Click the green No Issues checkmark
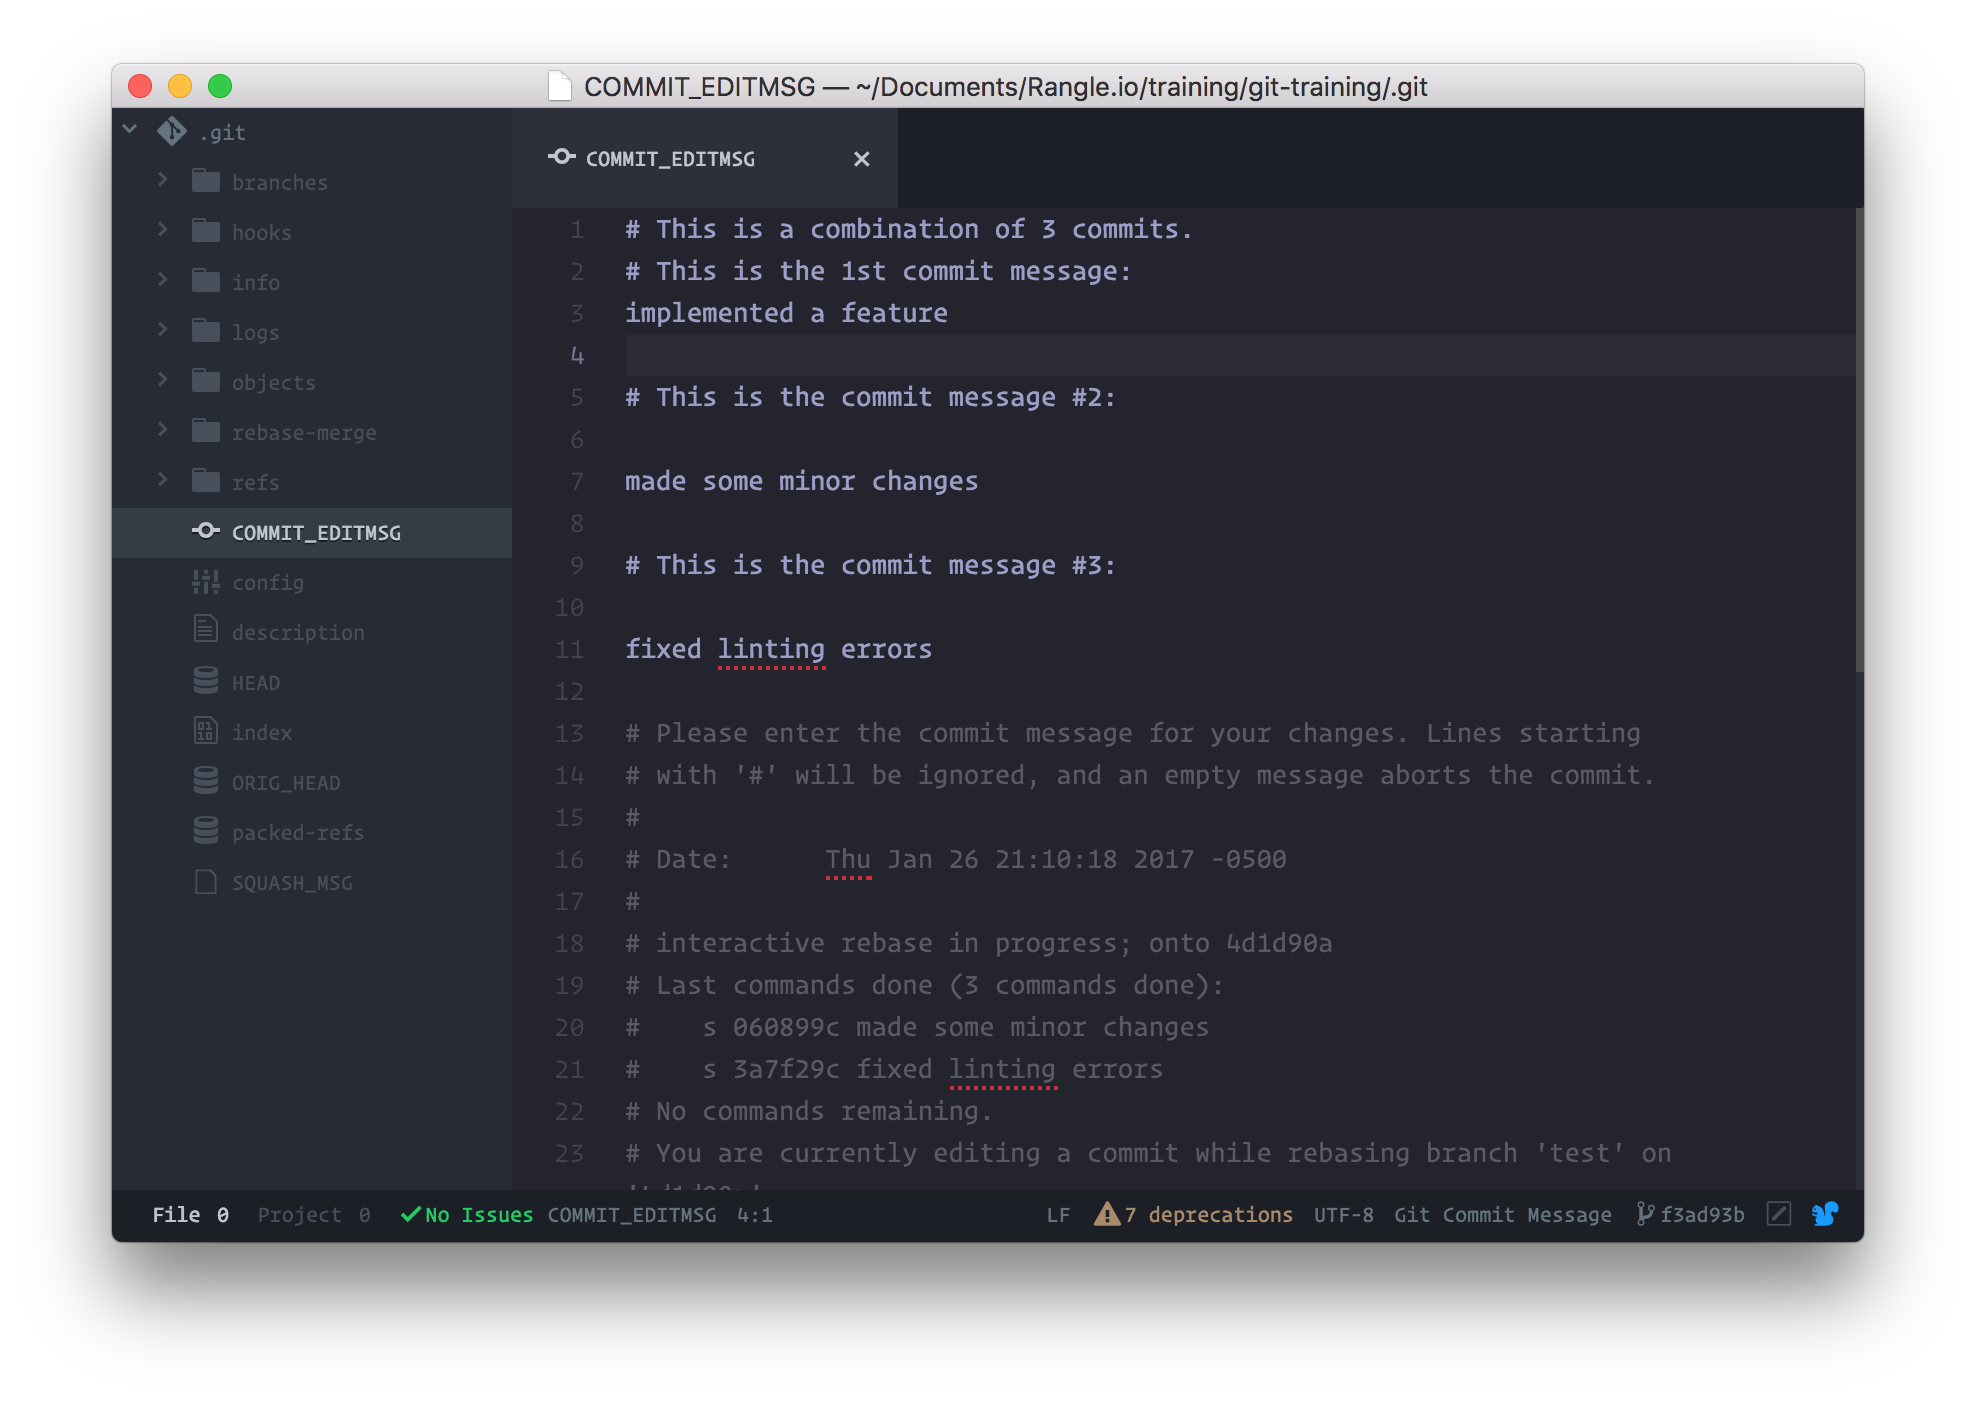This screenshot has width=1976, height=1402. point(410,1214)
